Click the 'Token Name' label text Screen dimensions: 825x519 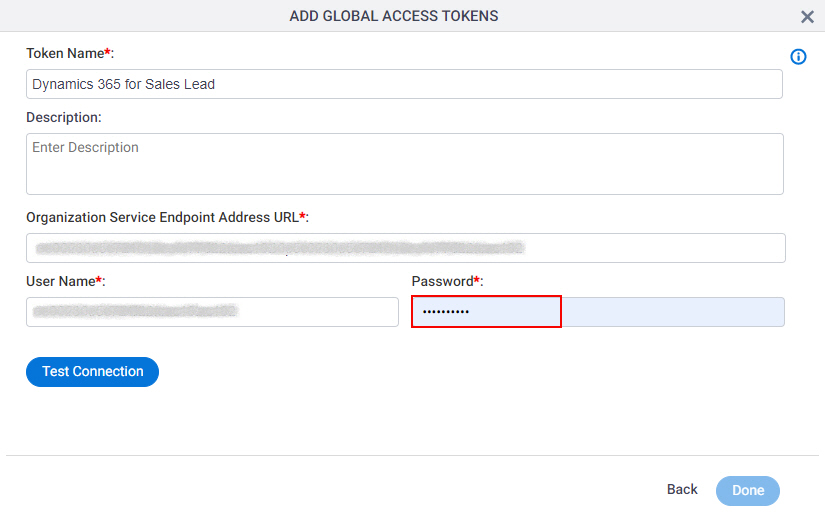point(65,54)
